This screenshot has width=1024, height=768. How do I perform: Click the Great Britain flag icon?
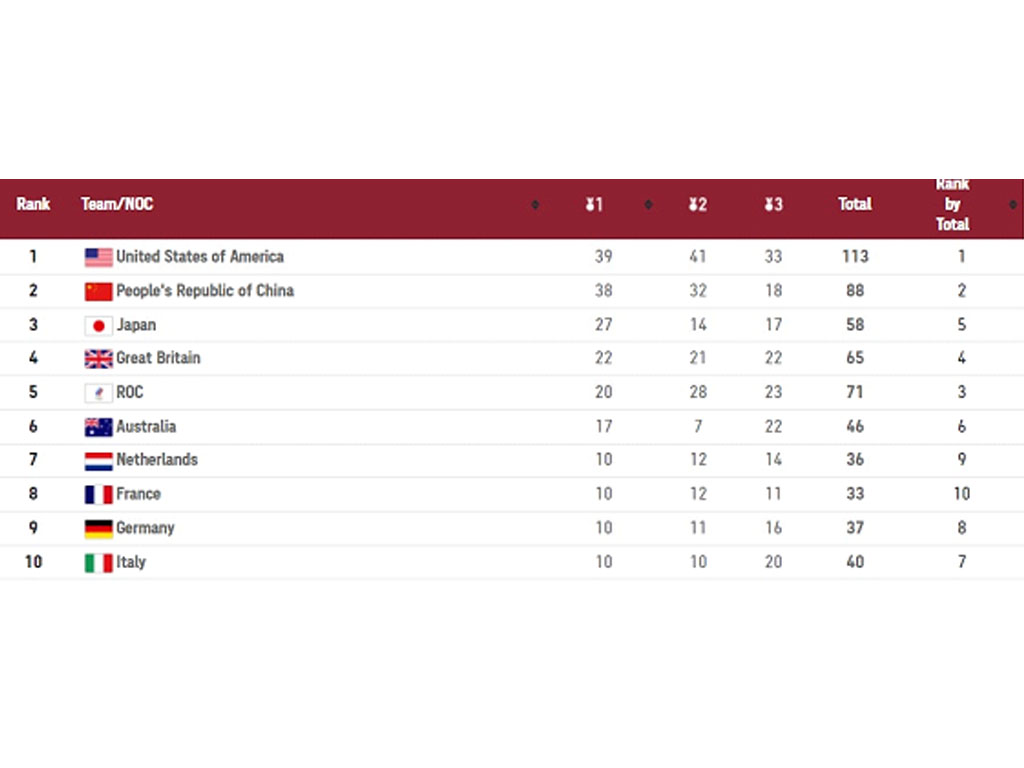pyautogui.click(x=99, y=359)
